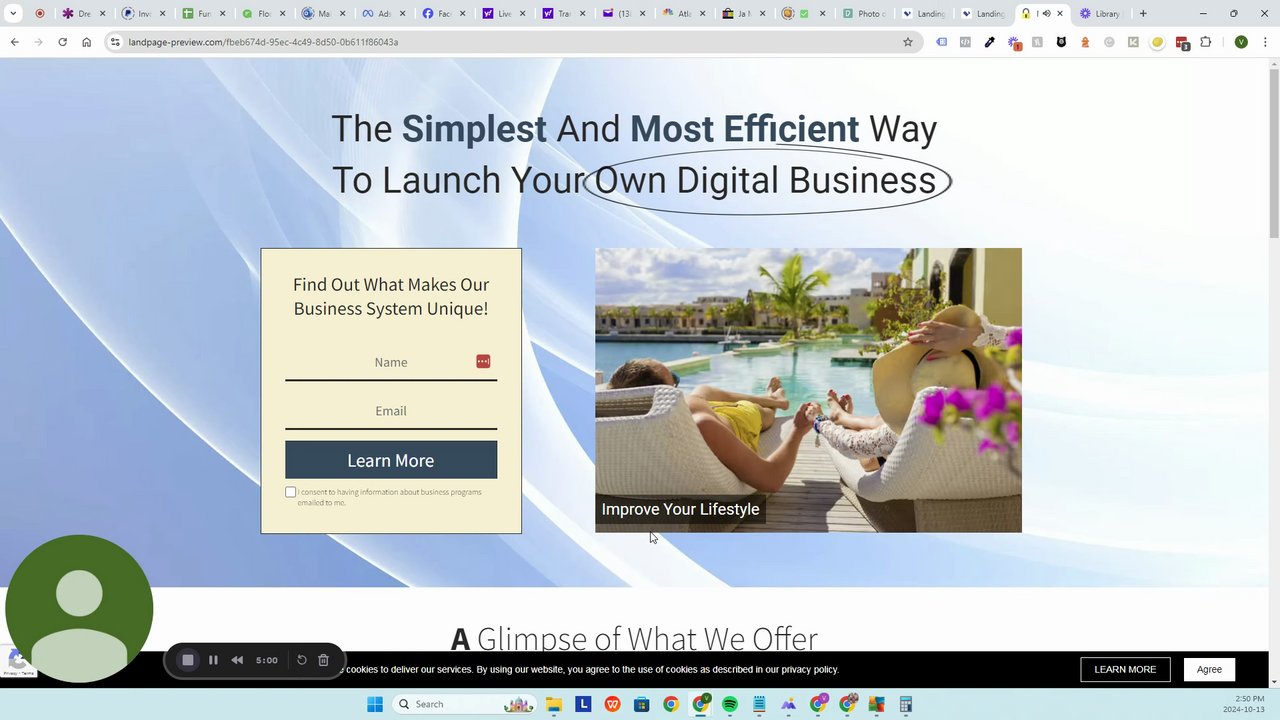
Task: Switch to the Flow tab
Action: (264, 13)
